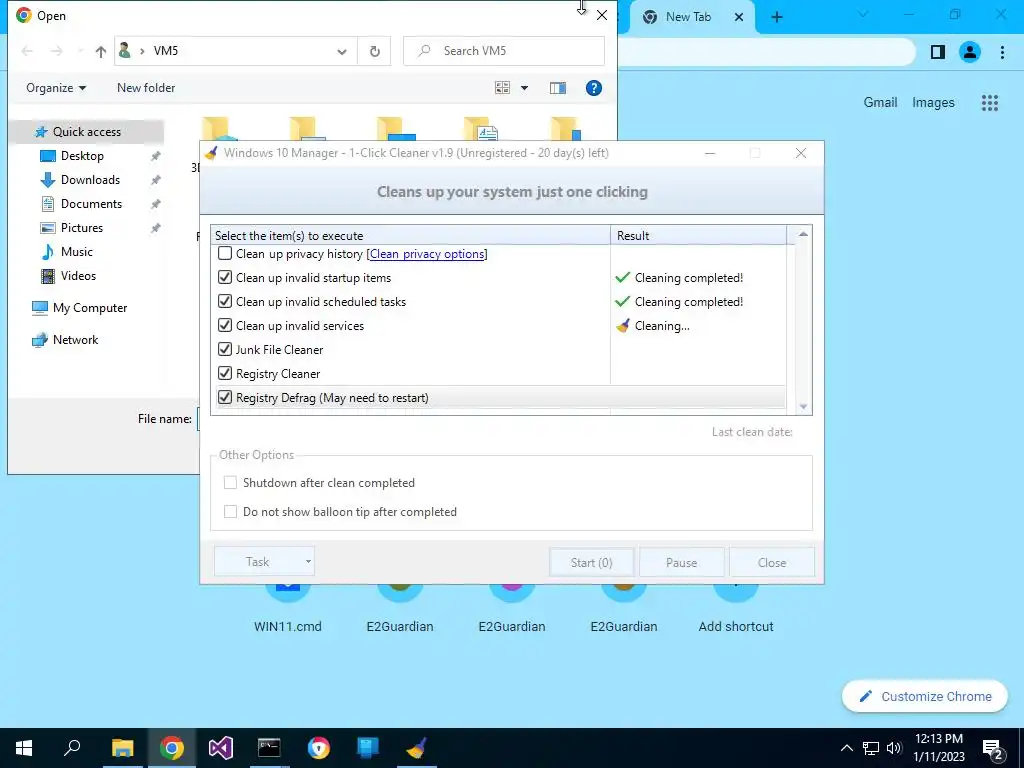Screen dimensions: 1024x768
Task: Click the Result column header
Action: point(698,235)
